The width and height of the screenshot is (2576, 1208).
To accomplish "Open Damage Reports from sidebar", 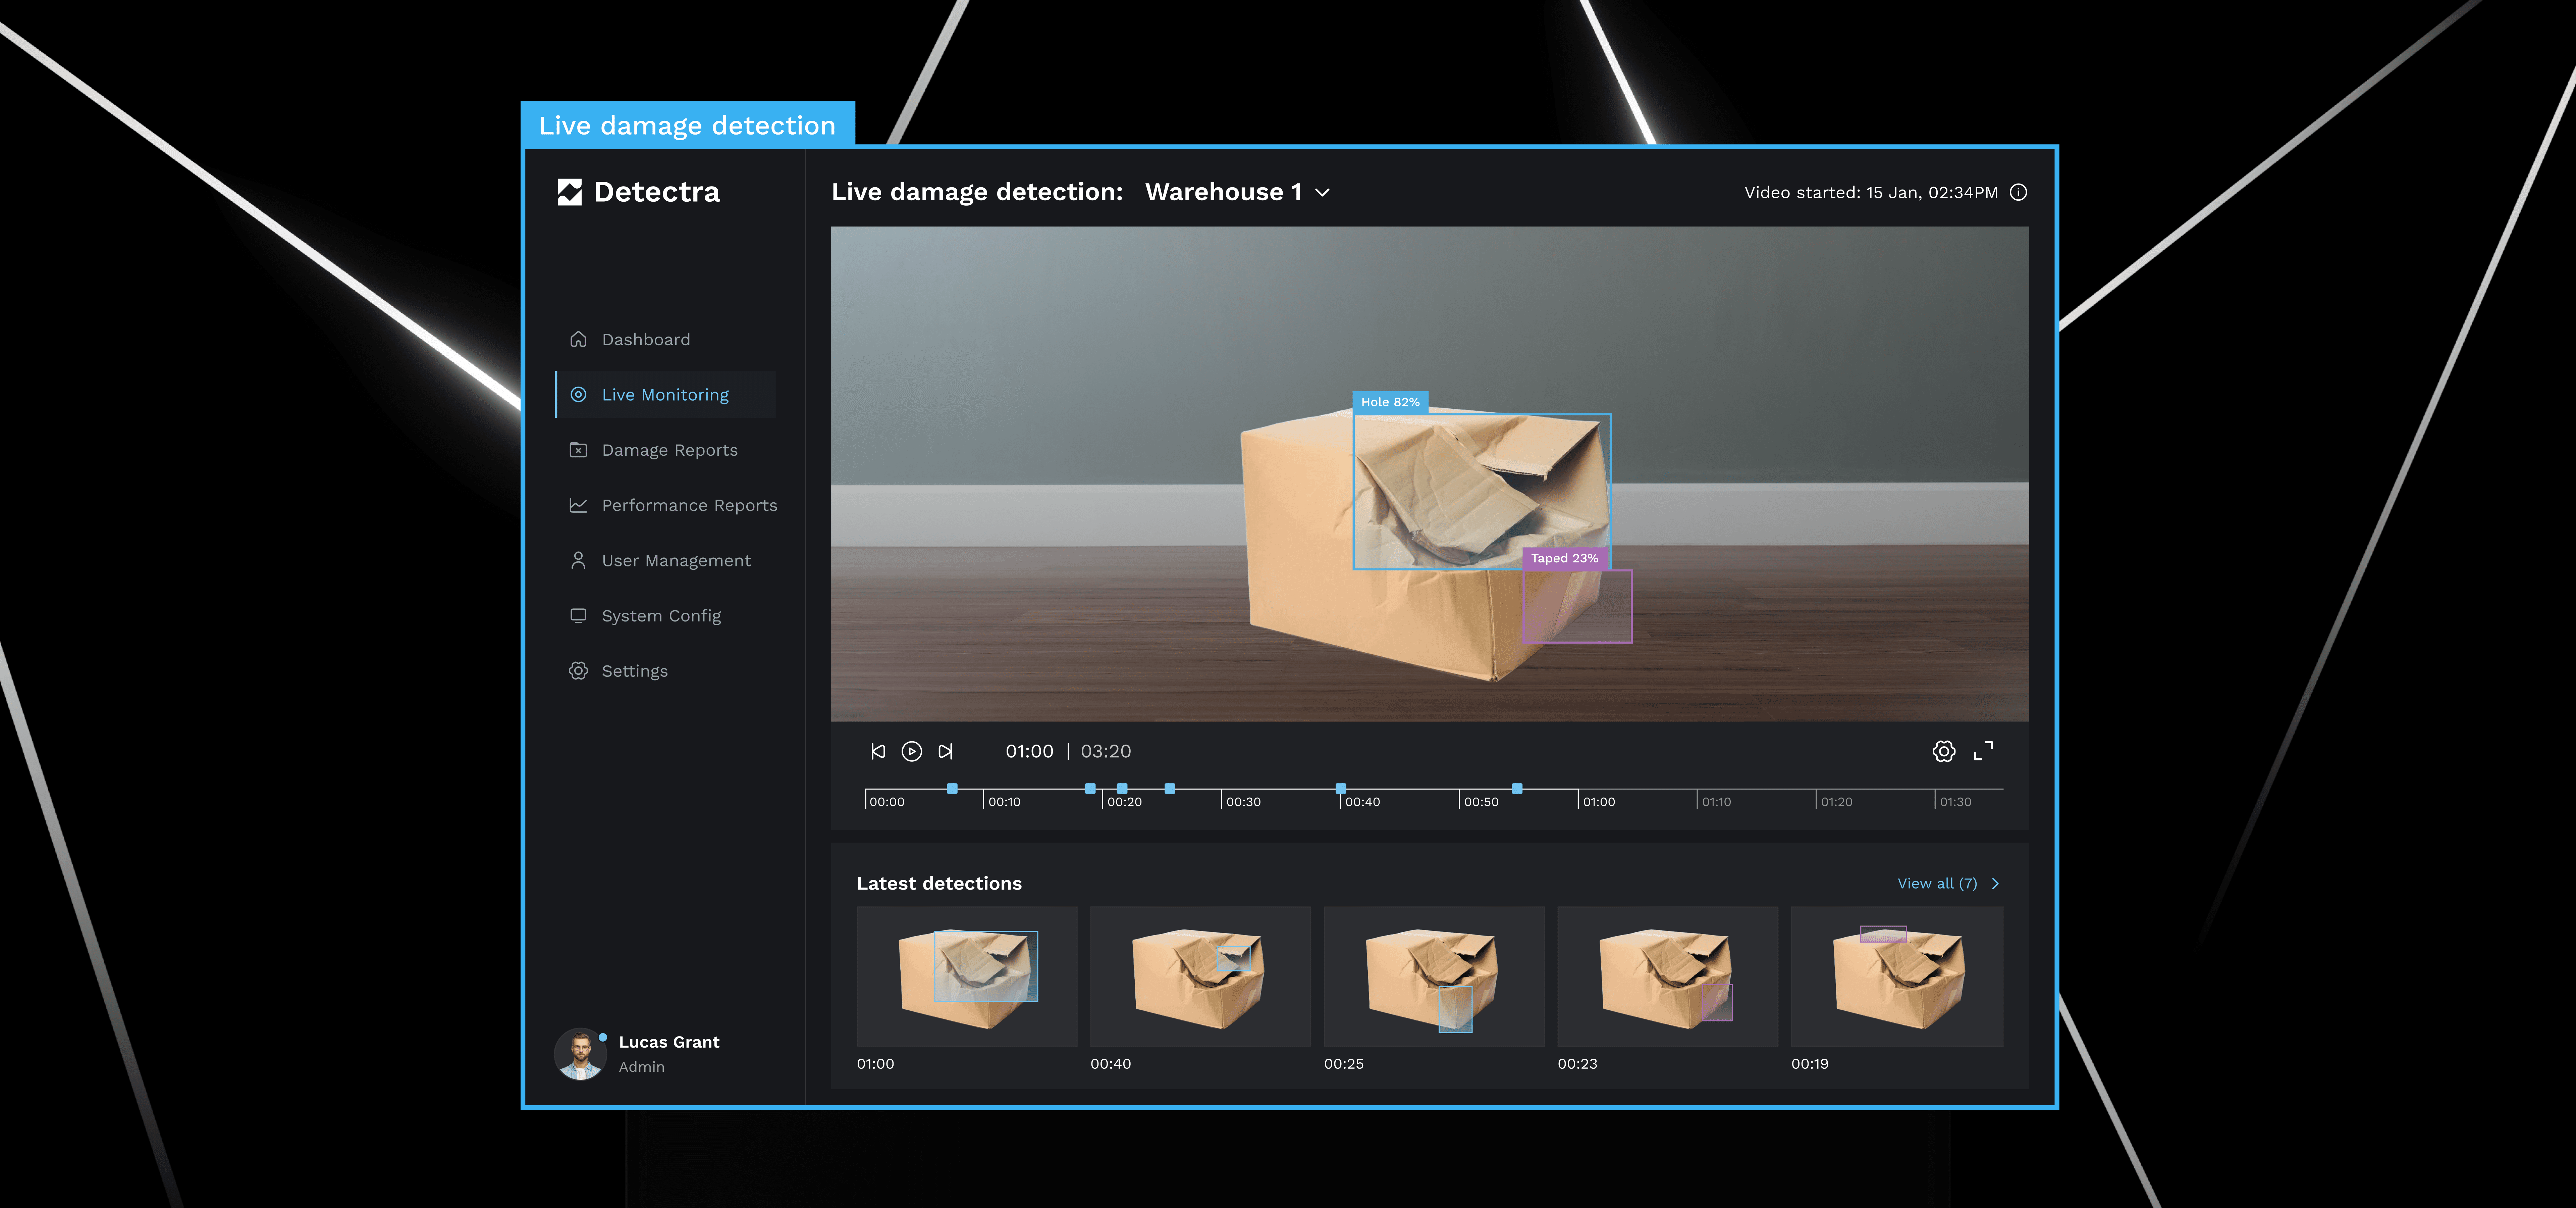I will click(669, 450).
